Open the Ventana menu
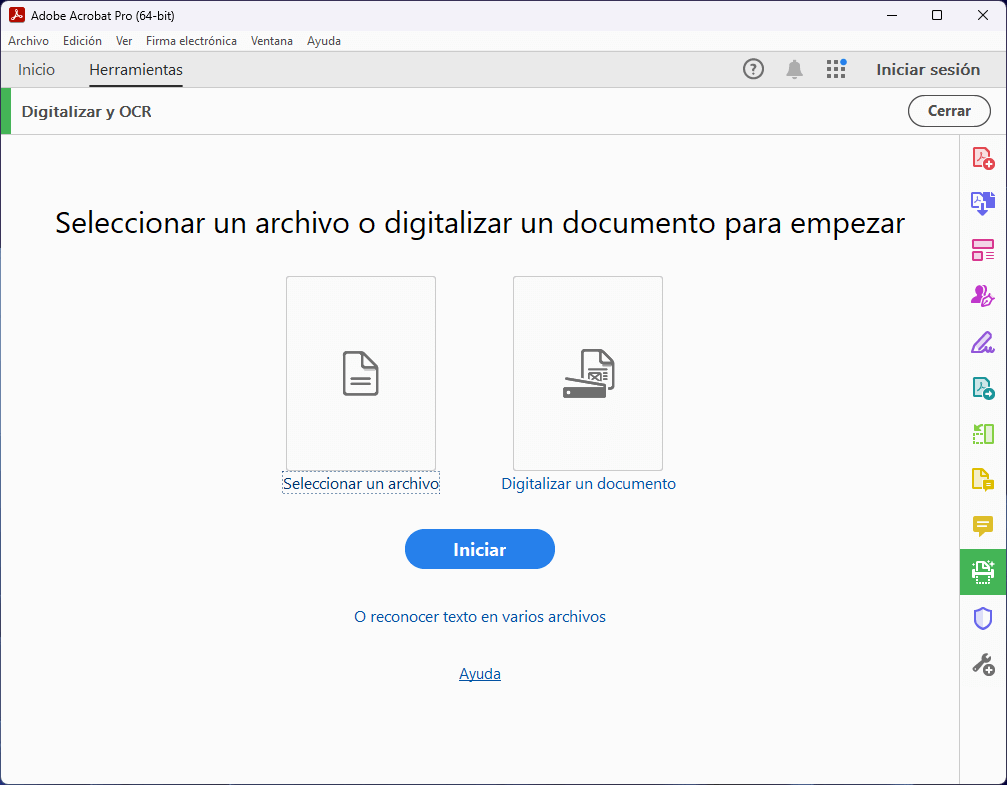This screenshot has height=785, width=1007. click(272, 40)
